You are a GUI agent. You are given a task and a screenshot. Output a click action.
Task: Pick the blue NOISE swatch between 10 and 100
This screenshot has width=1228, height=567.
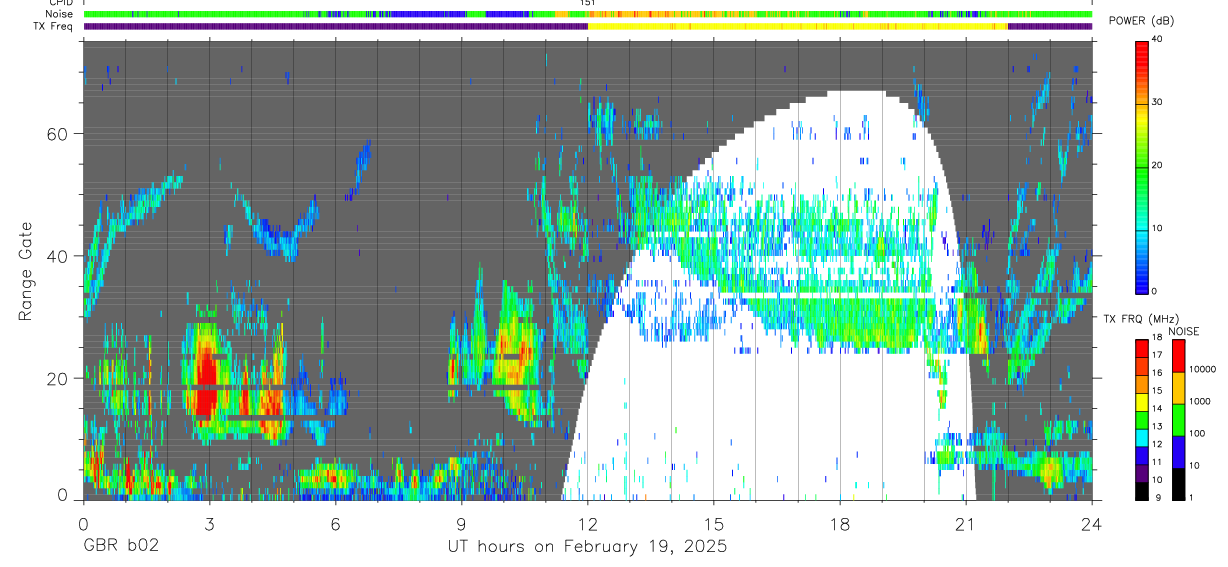1178,451
